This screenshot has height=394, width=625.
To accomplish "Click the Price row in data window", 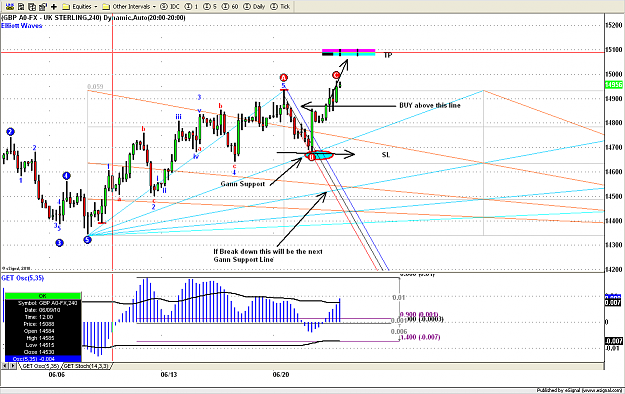I will [43, 324].
